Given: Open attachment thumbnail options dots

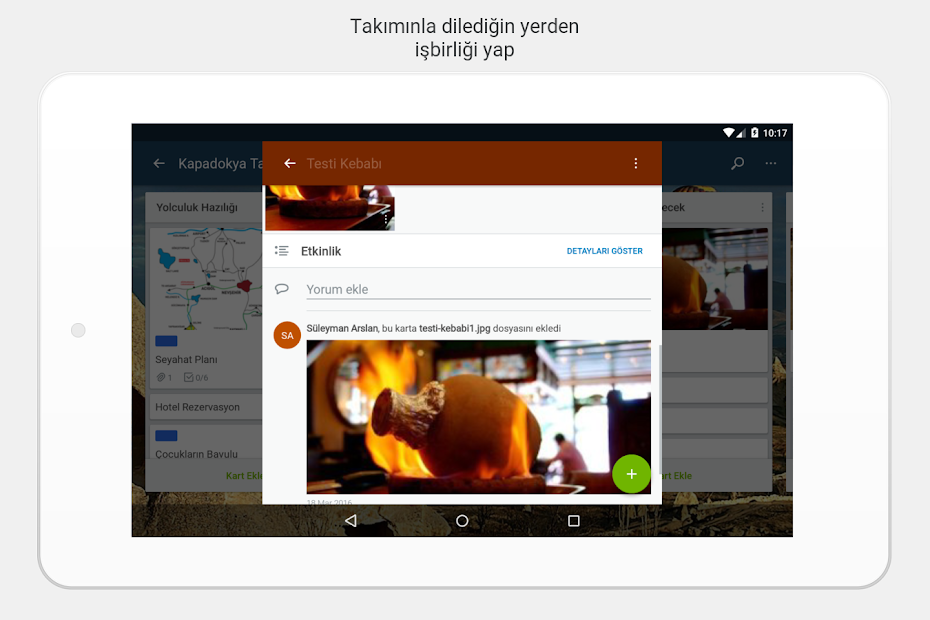Looking at the screenshot, I should [x=386, y=220].
